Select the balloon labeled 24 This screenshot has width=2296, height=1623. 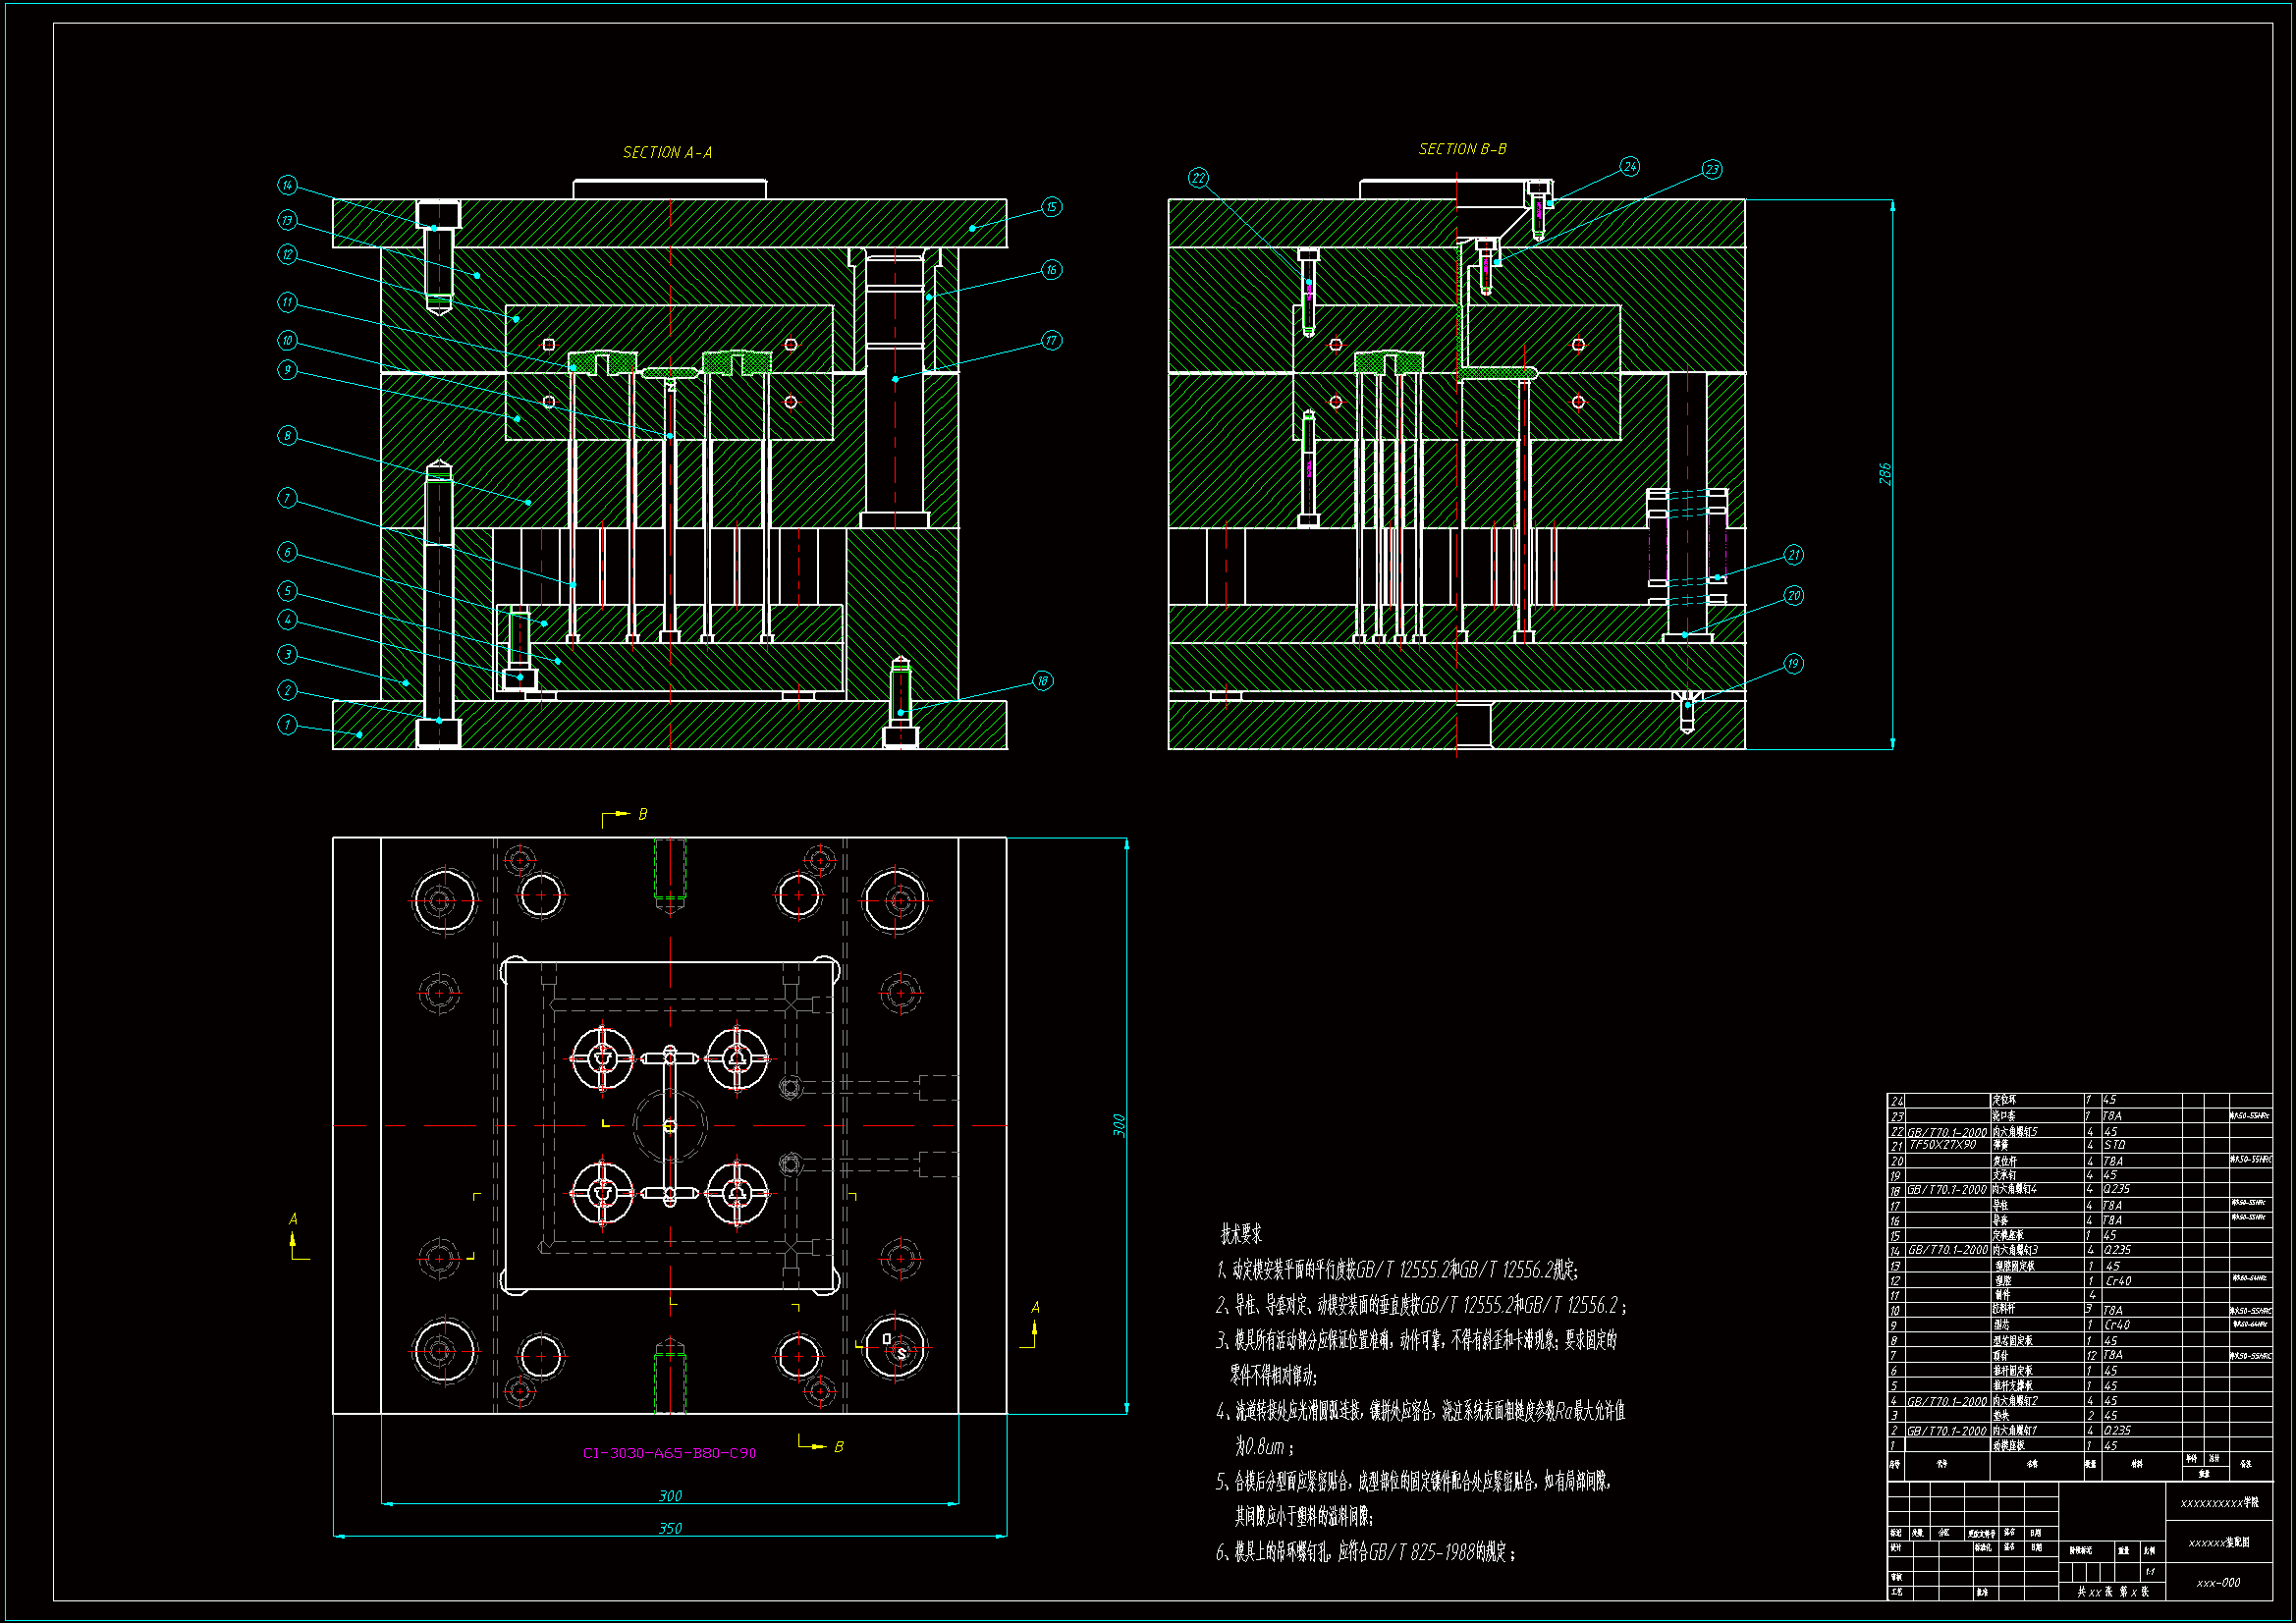click(x=1630, y=167)
